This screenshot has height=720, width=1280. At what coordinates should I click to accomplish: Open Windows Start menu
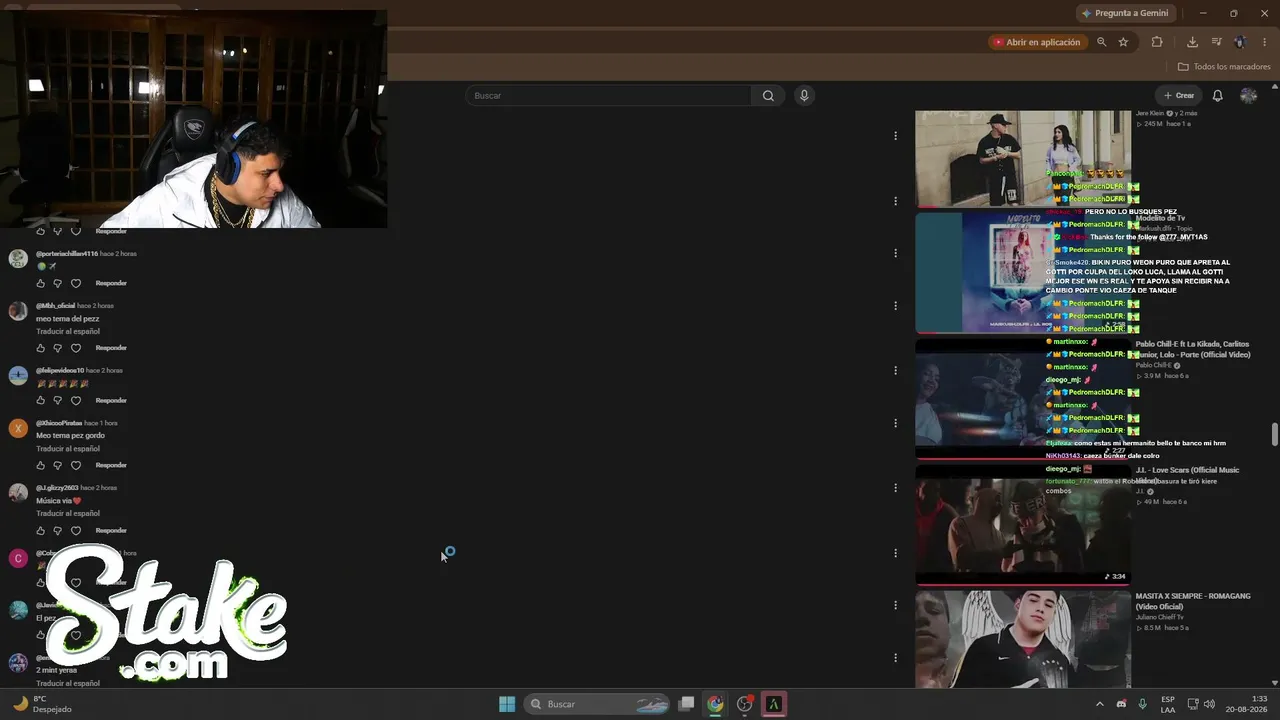click(x=507, y=704)
